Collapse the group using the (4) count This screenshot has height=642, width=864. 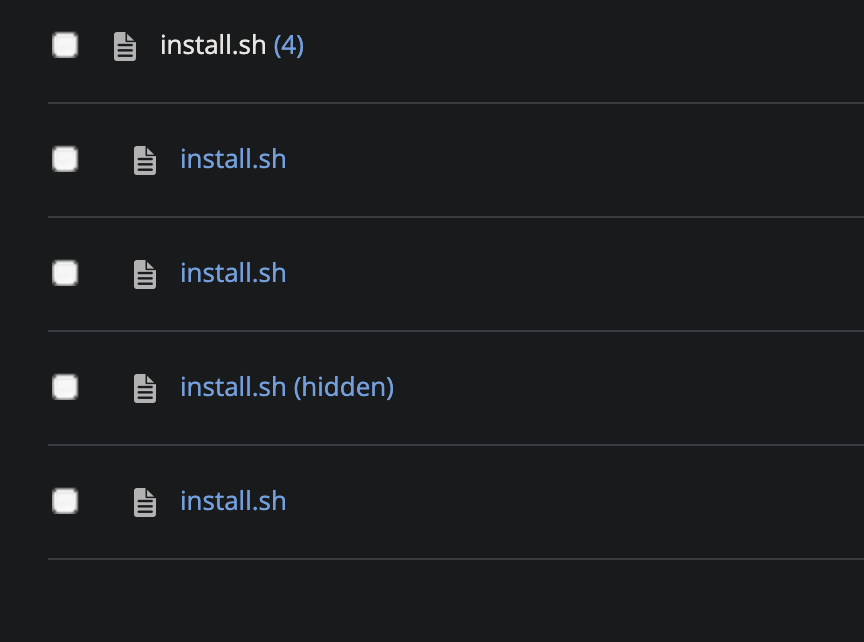pyautogui.click(x=289, y=45)
